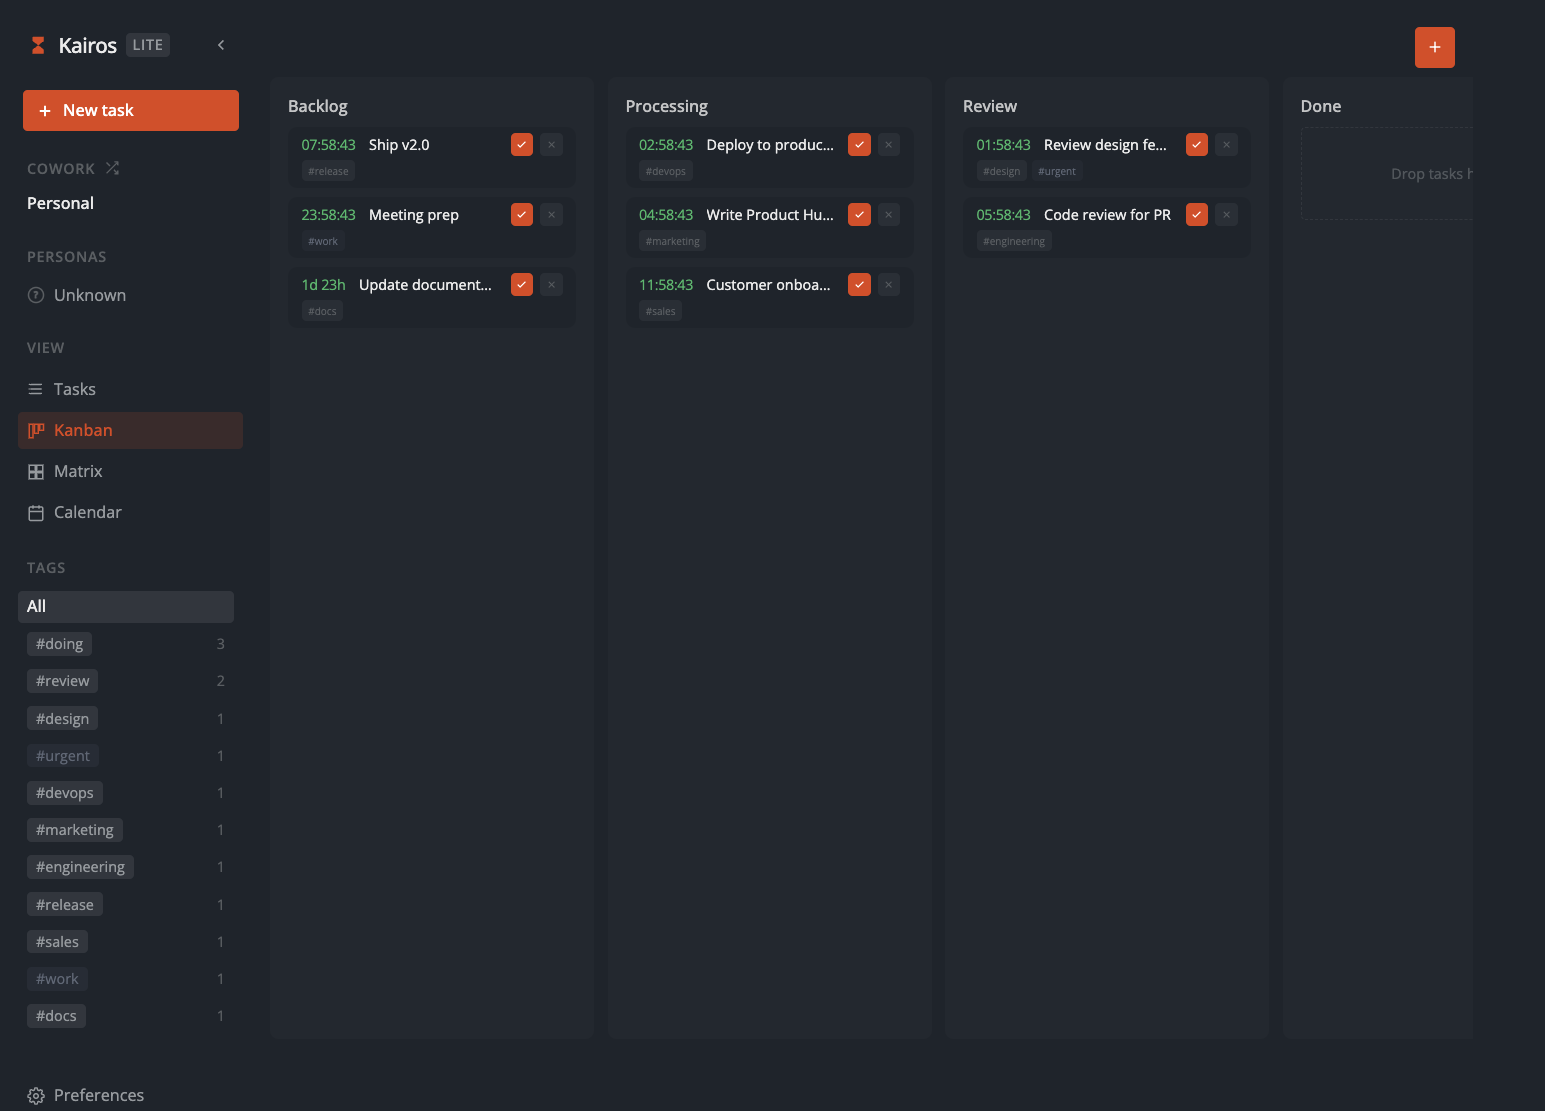Click the New task button
1545x1111 pixels.
tap(130, 110)
